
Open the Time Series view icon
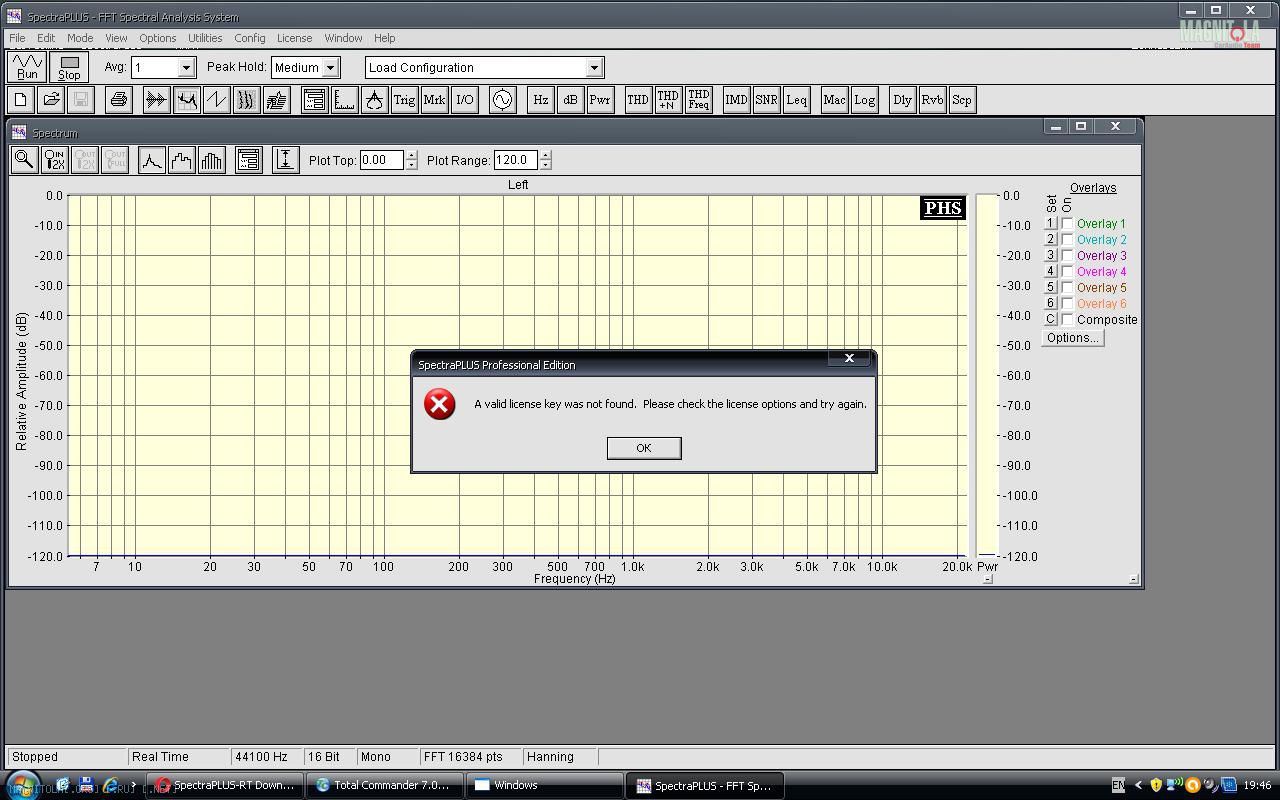click(156, 100)
